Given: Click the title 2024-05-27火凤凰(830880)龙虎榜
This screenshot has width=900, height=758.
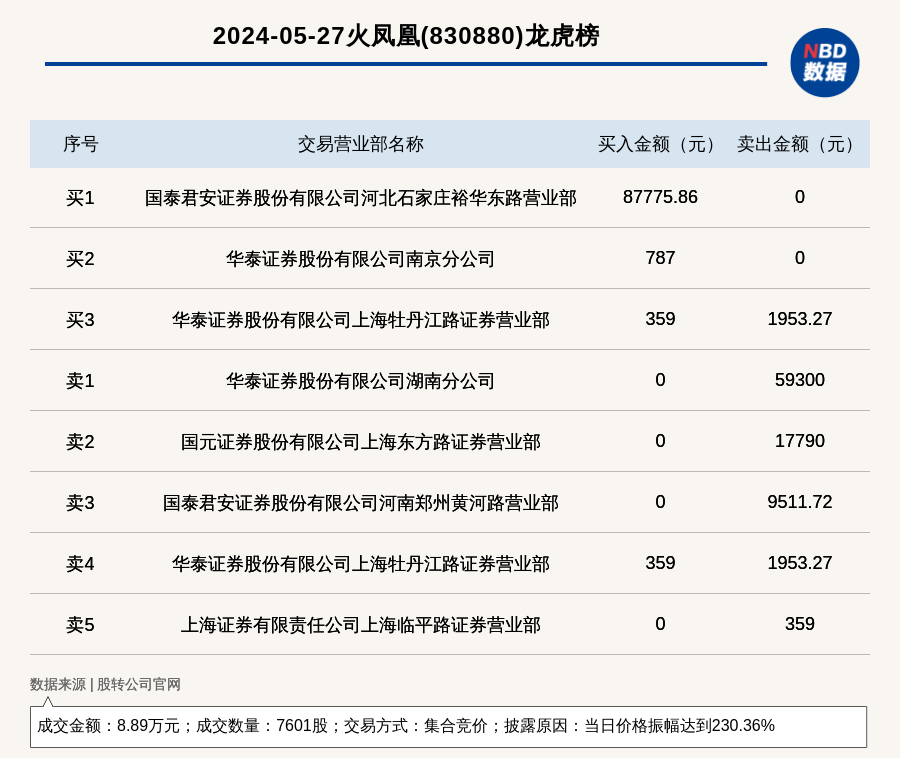Looking at the screenshot, I should (406, 36).
